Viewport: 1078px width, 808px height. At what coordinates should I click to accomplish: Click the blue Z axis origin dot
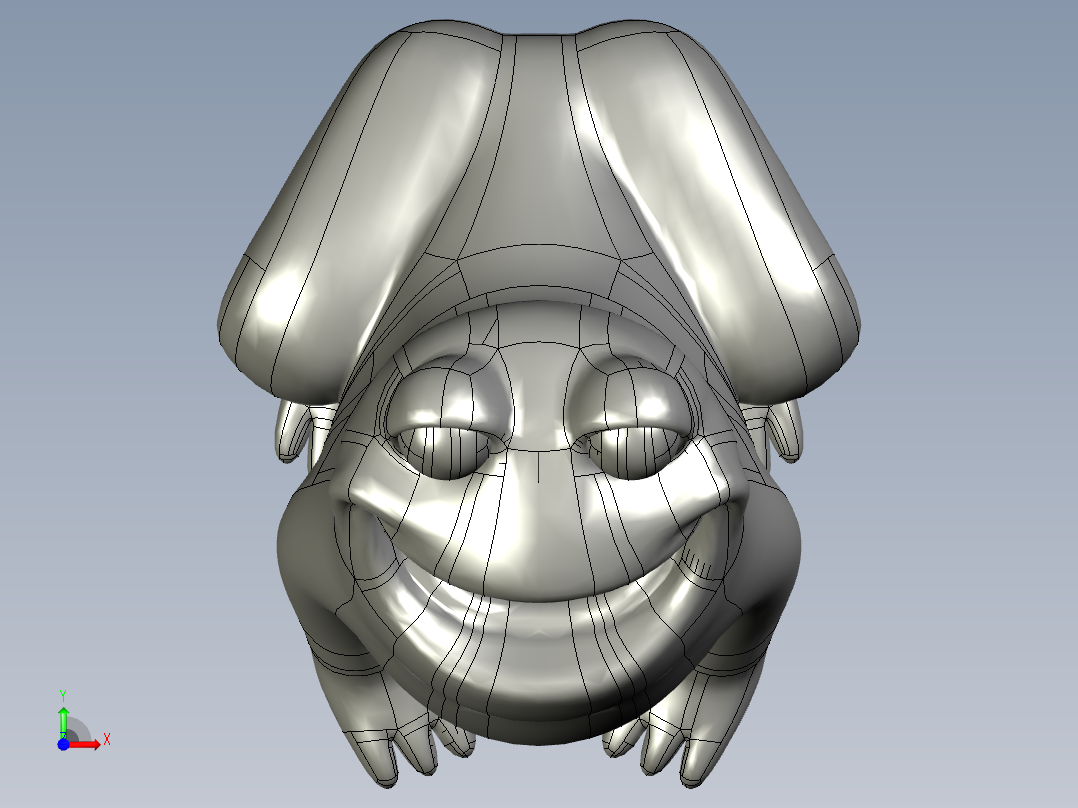pos(63,744)
